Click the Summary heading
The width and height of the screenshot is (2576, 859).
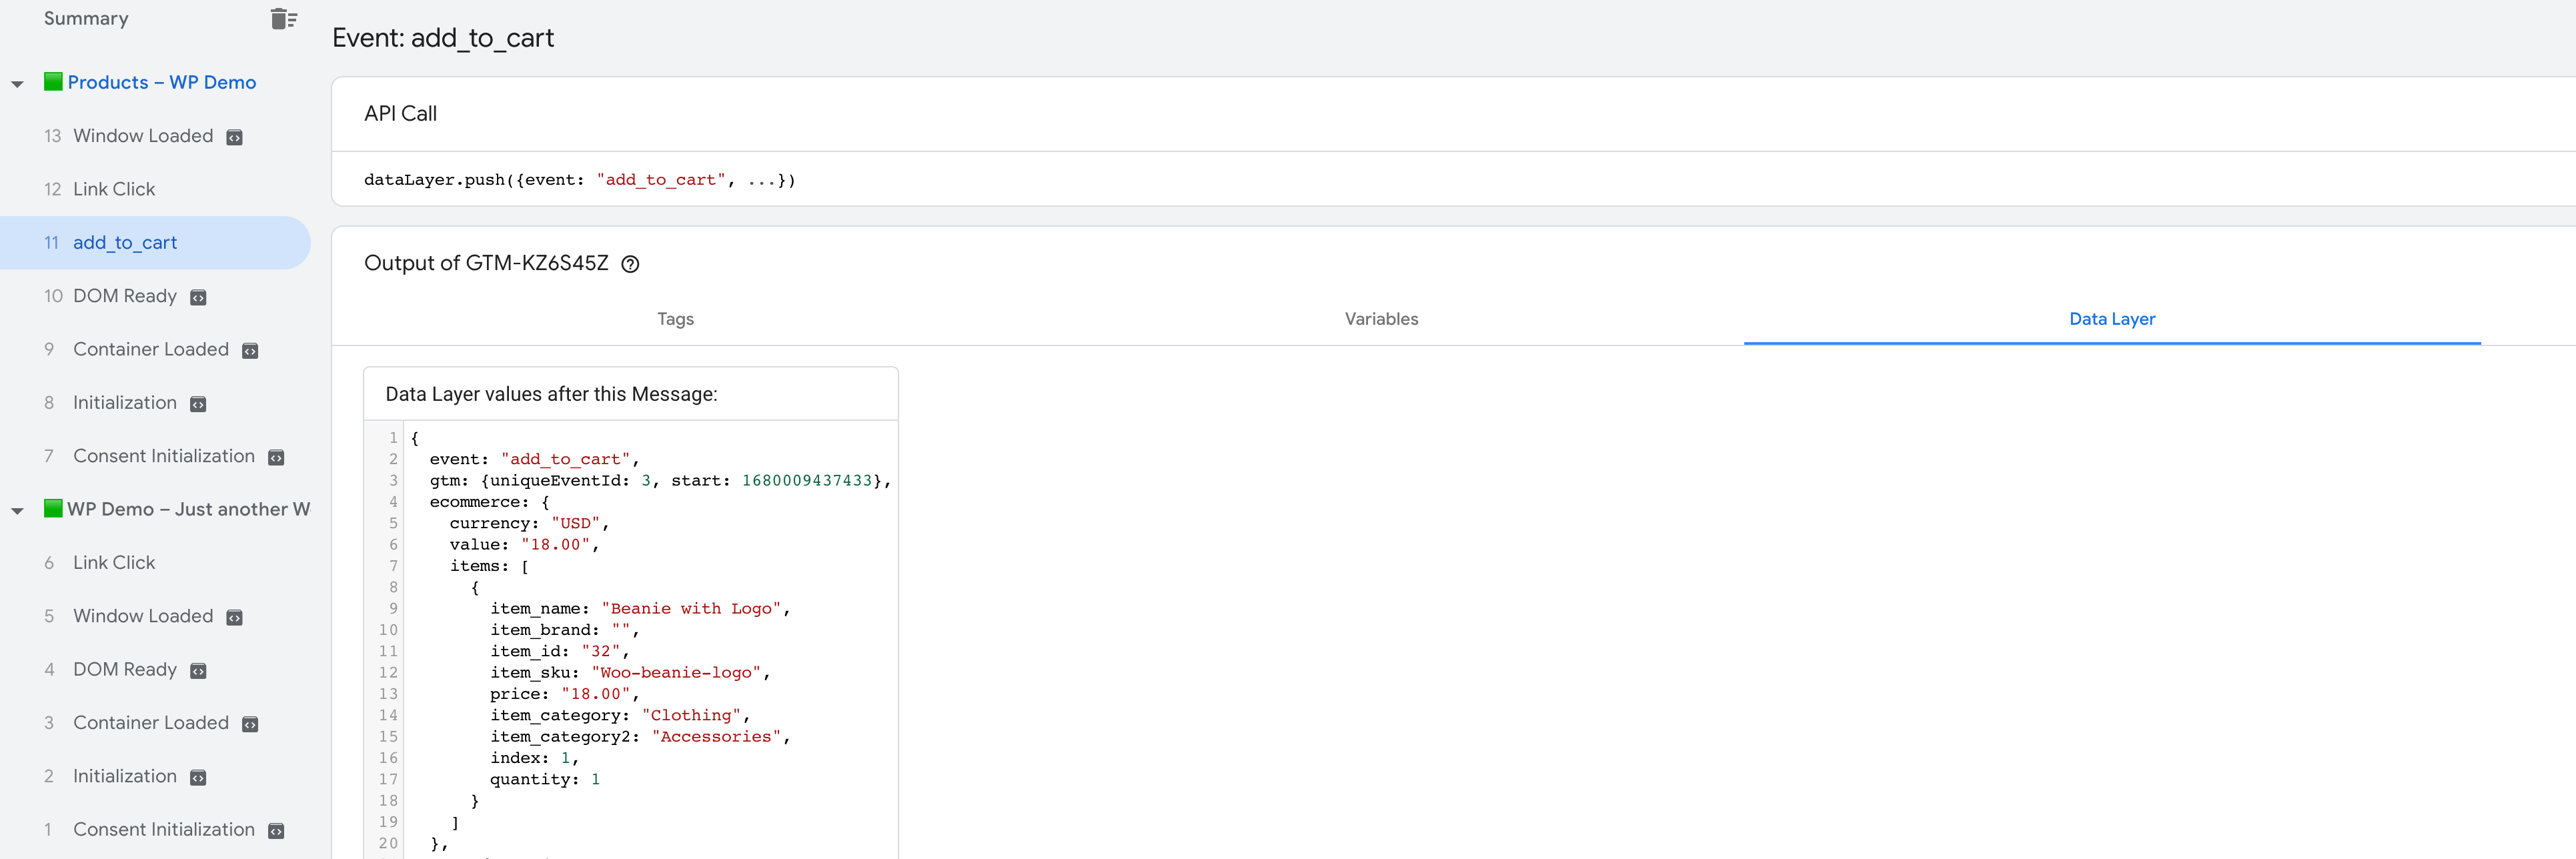tap(85, 18)
